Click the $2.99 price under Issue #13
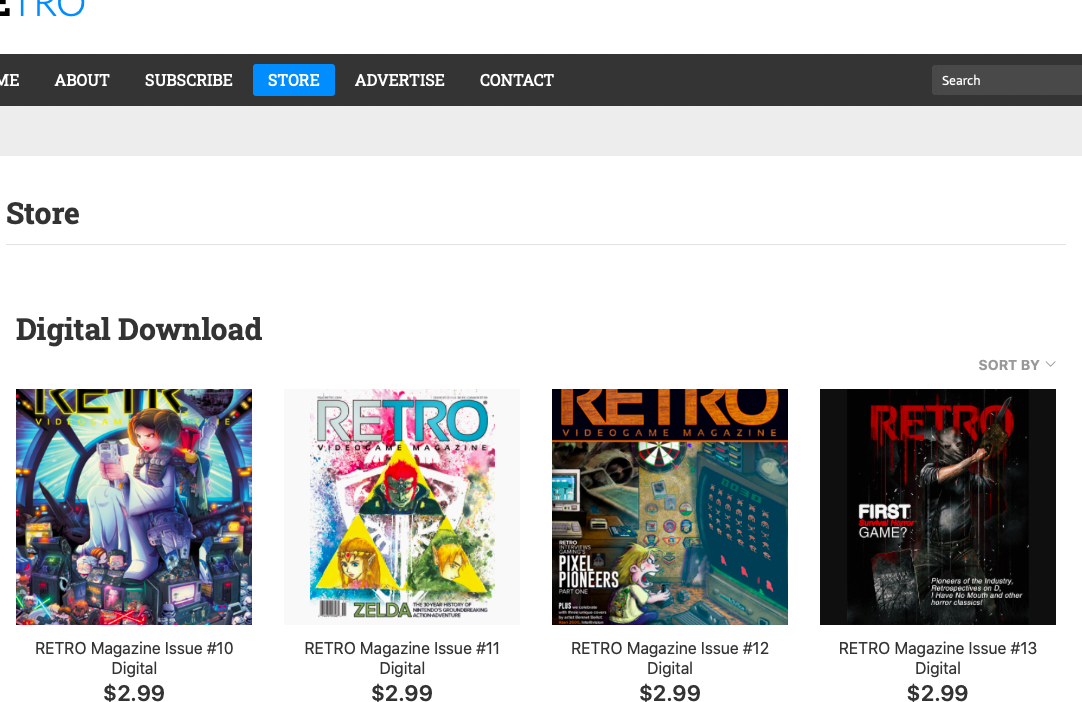Screen dimensions: 1082x702 click(x=937, y=692)
